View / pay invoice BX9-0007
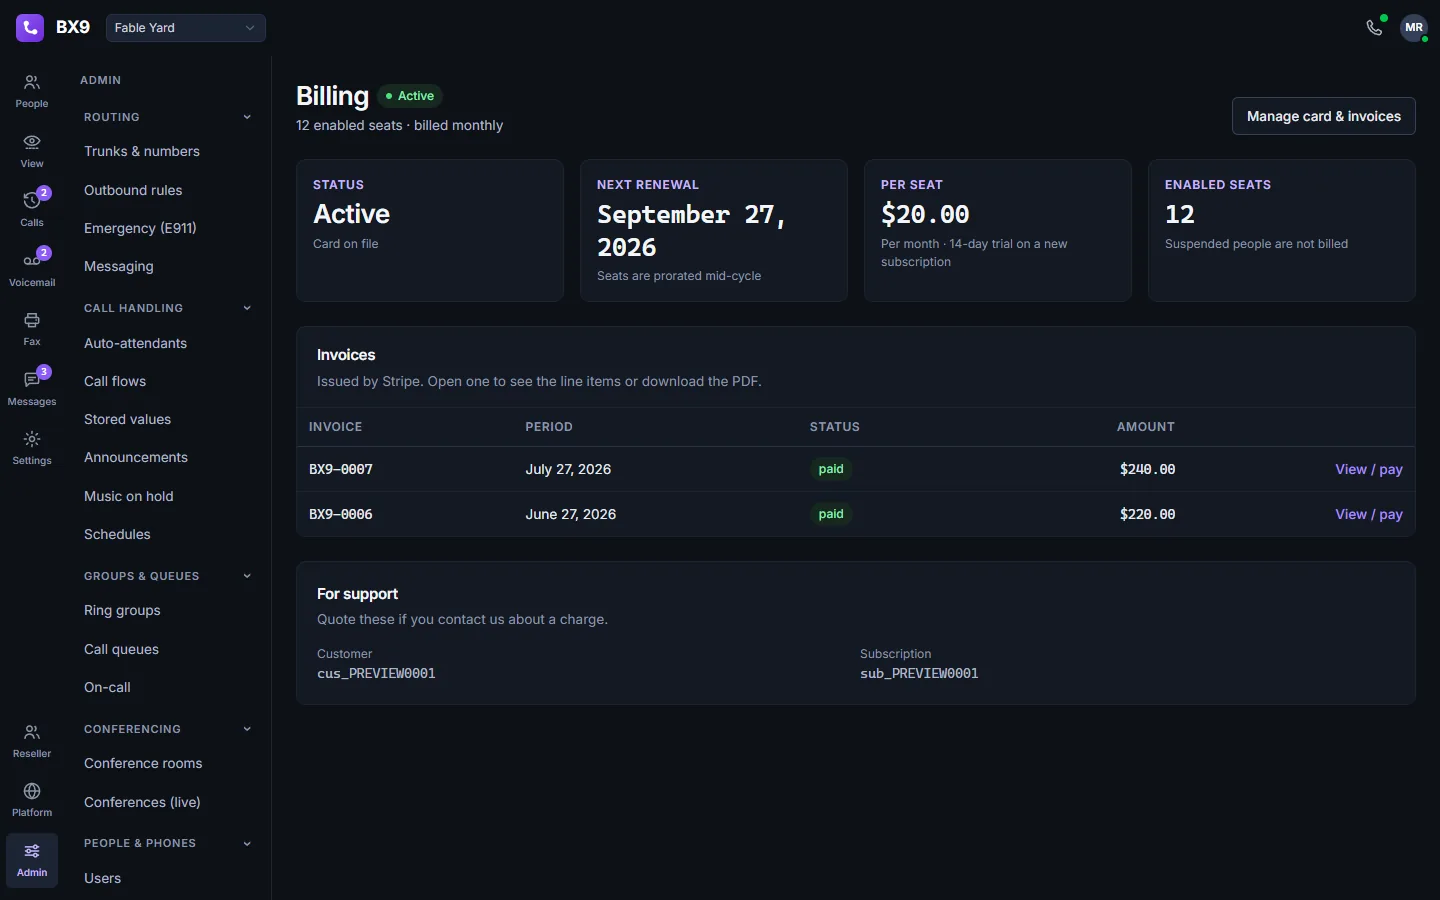 click(x=1369, y=469)
